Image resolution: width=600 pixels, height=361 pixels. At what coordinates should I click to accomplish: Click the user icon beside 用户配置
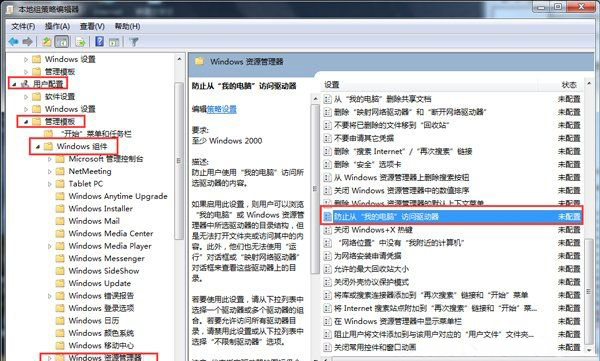pyautogui.click(x=25, y=83)
